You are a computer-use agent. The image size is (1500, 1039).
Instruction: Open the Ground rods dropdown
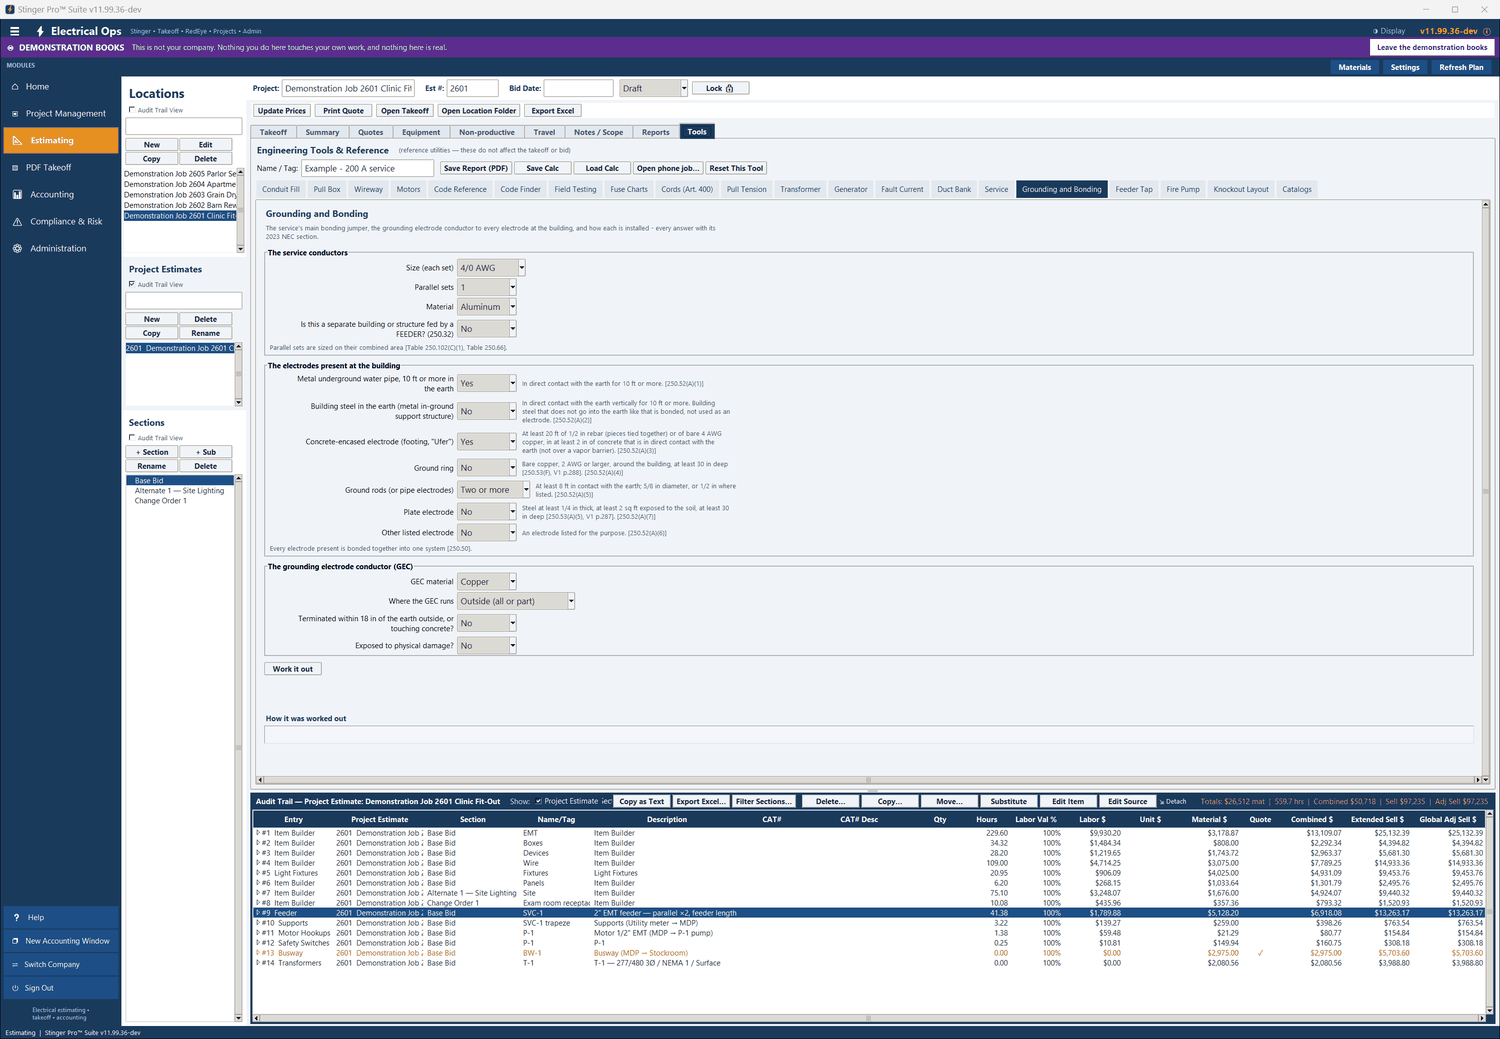click(494, 490)
